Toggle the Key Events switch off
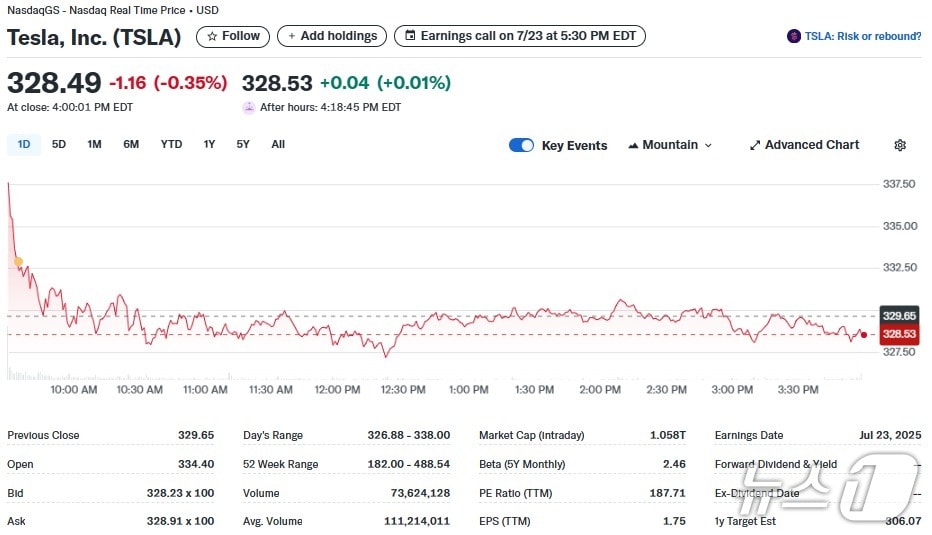Screen dimensions: 932x535 521,145
